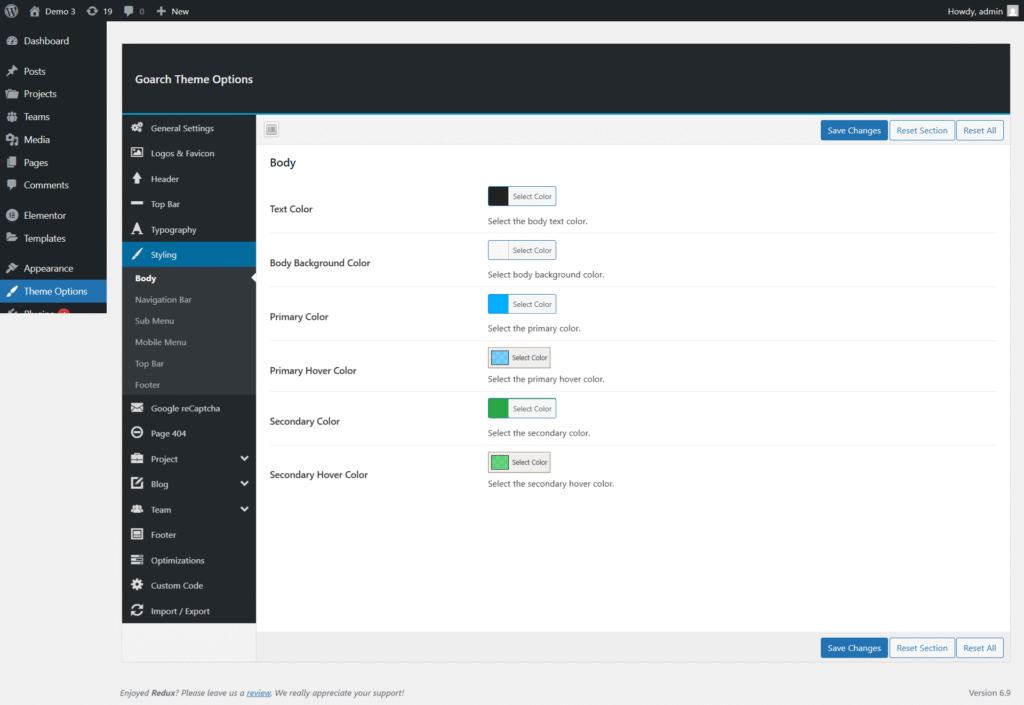1024x705 pixels.
Task: Click the Secondary Hover Color swatch
Action: [500, 462]
